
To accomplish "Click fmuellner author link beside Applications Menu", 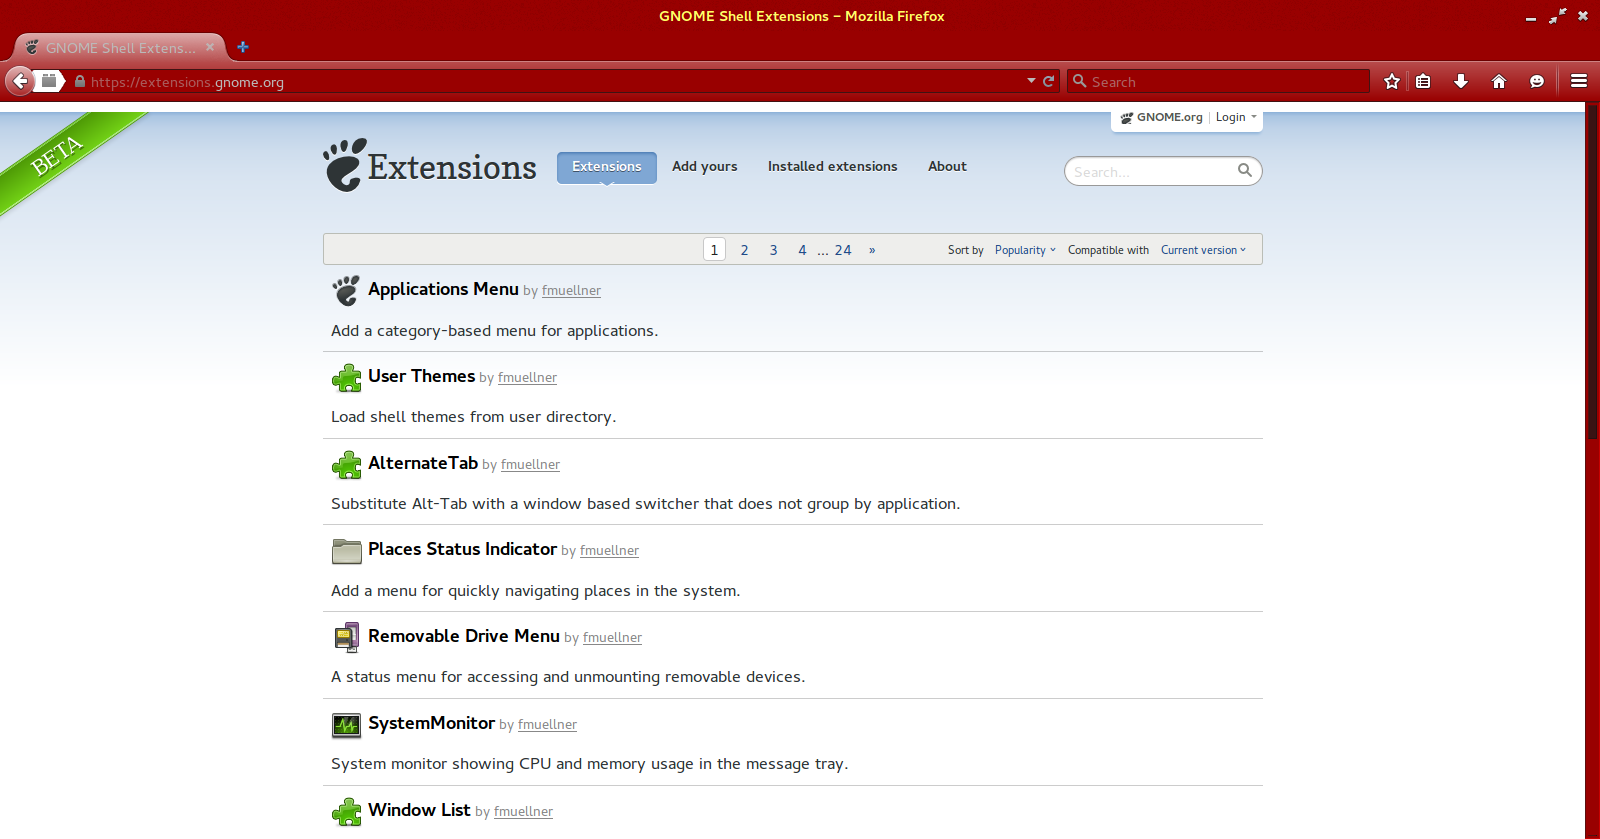I will pyautogui.click(x=571, y=291).
